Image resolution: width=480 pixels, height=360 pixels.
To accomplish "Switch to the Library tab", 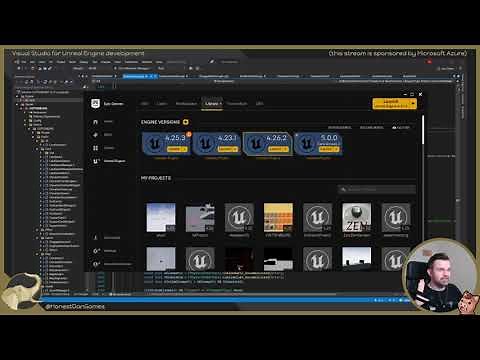I will pyautogui.click(x=212, y=104).
